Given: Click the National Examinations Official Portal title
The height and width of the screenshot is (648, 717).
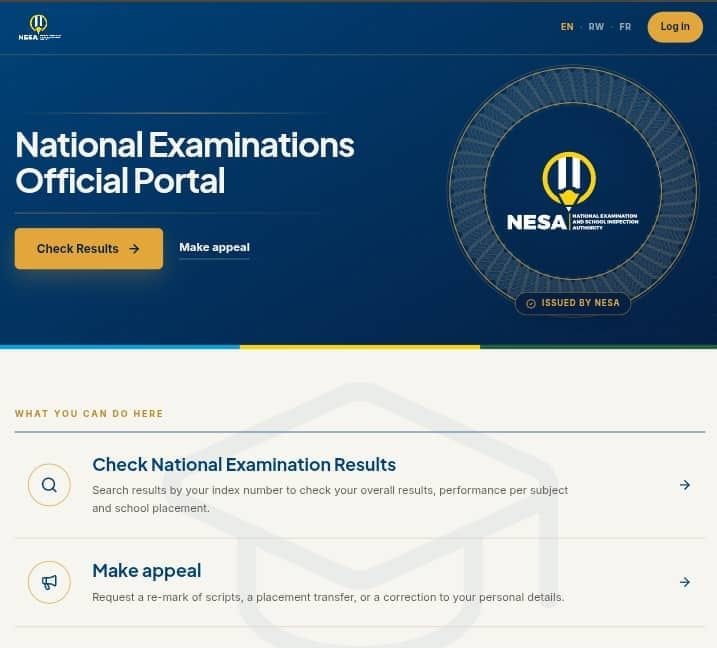Looking at the screenshot, I should click(185, 162).
